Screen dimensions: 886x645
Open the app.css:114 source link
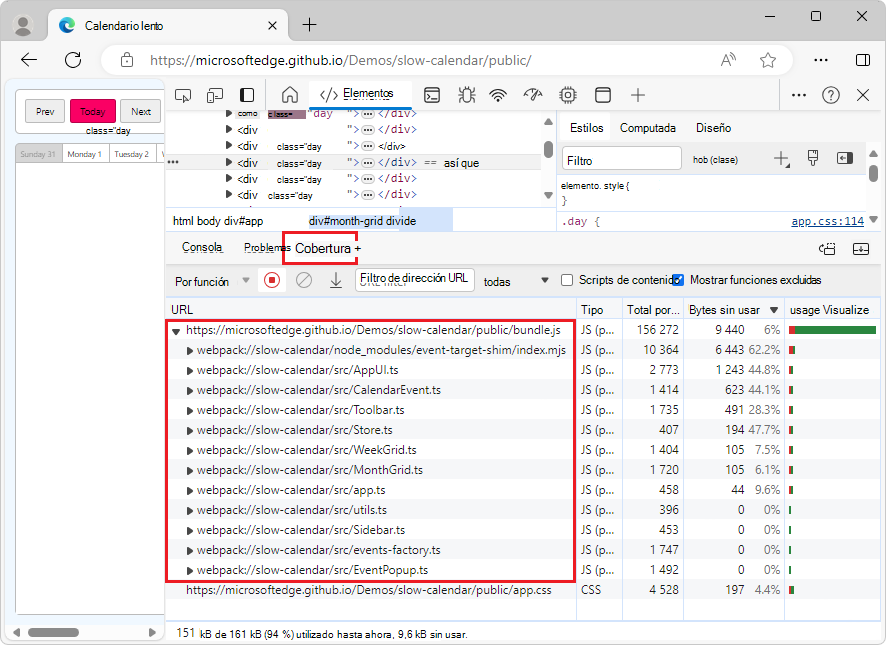pyautogui.click(x=827, y=221)
